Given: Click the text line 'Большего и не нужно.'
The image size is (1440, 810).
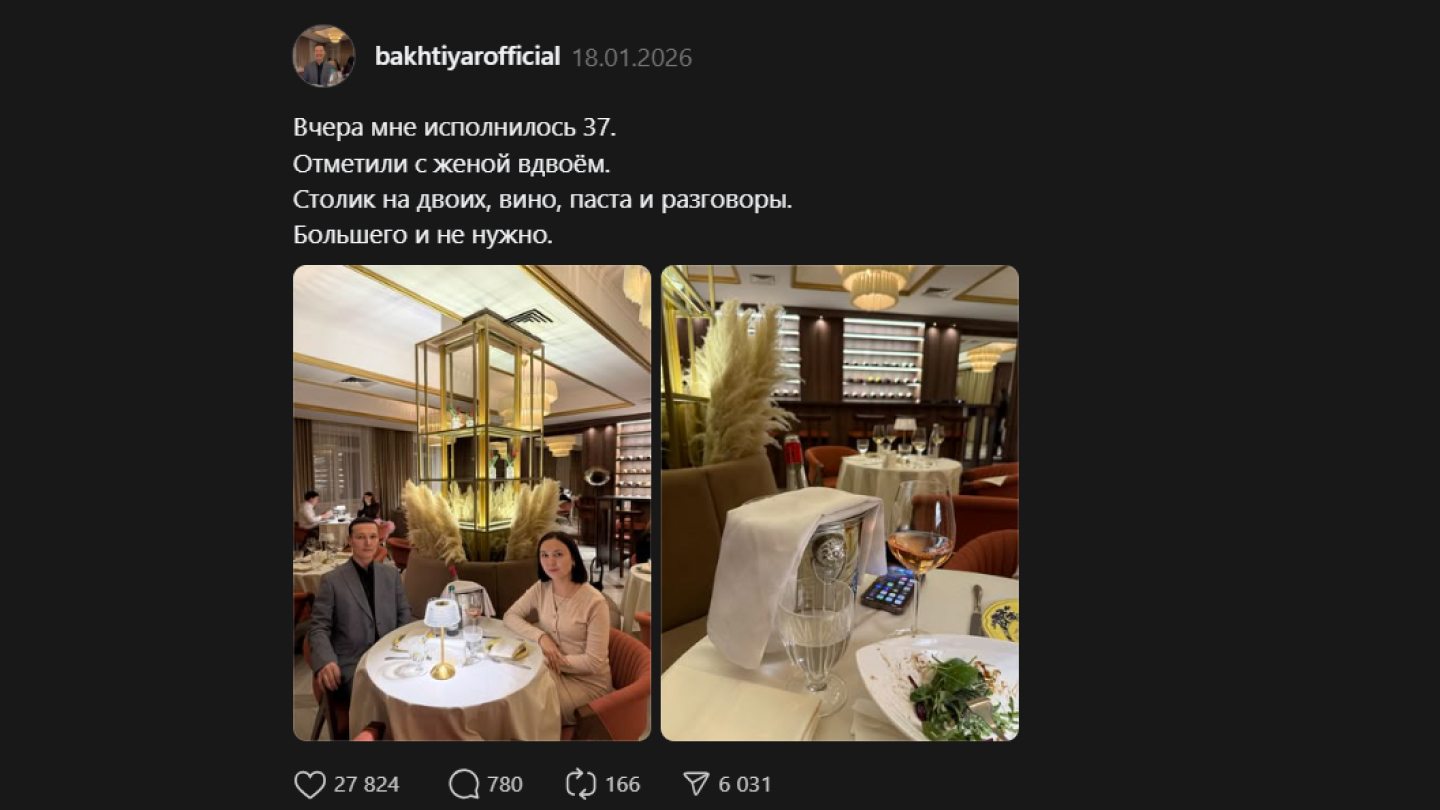Looking at the screenshot, I should (x=423, y=236).
